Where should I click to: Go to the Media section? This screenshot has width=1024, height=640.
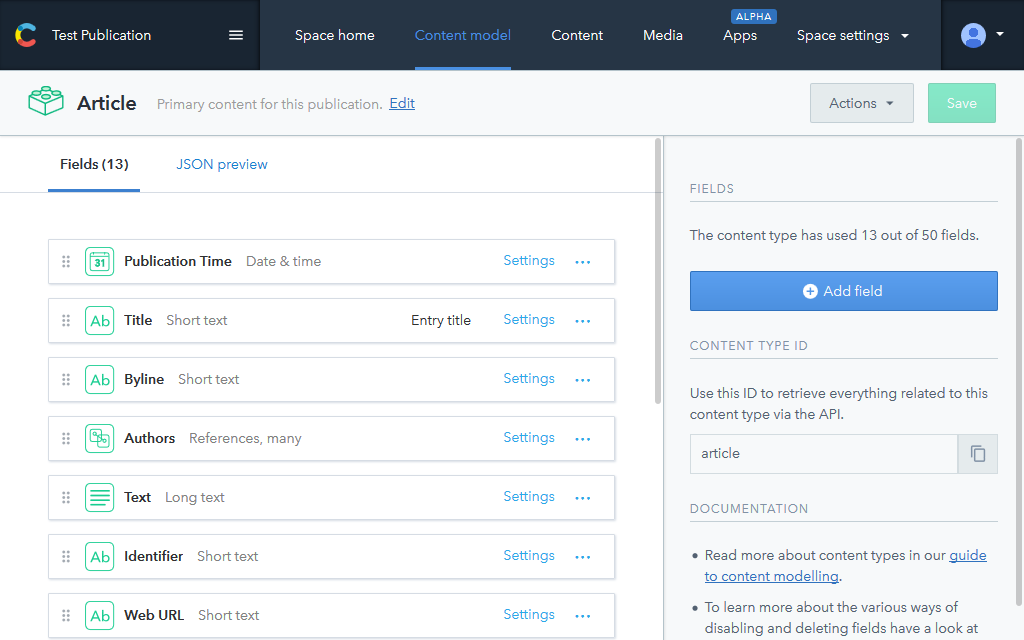pyautogui.click(x=663, y=35)
